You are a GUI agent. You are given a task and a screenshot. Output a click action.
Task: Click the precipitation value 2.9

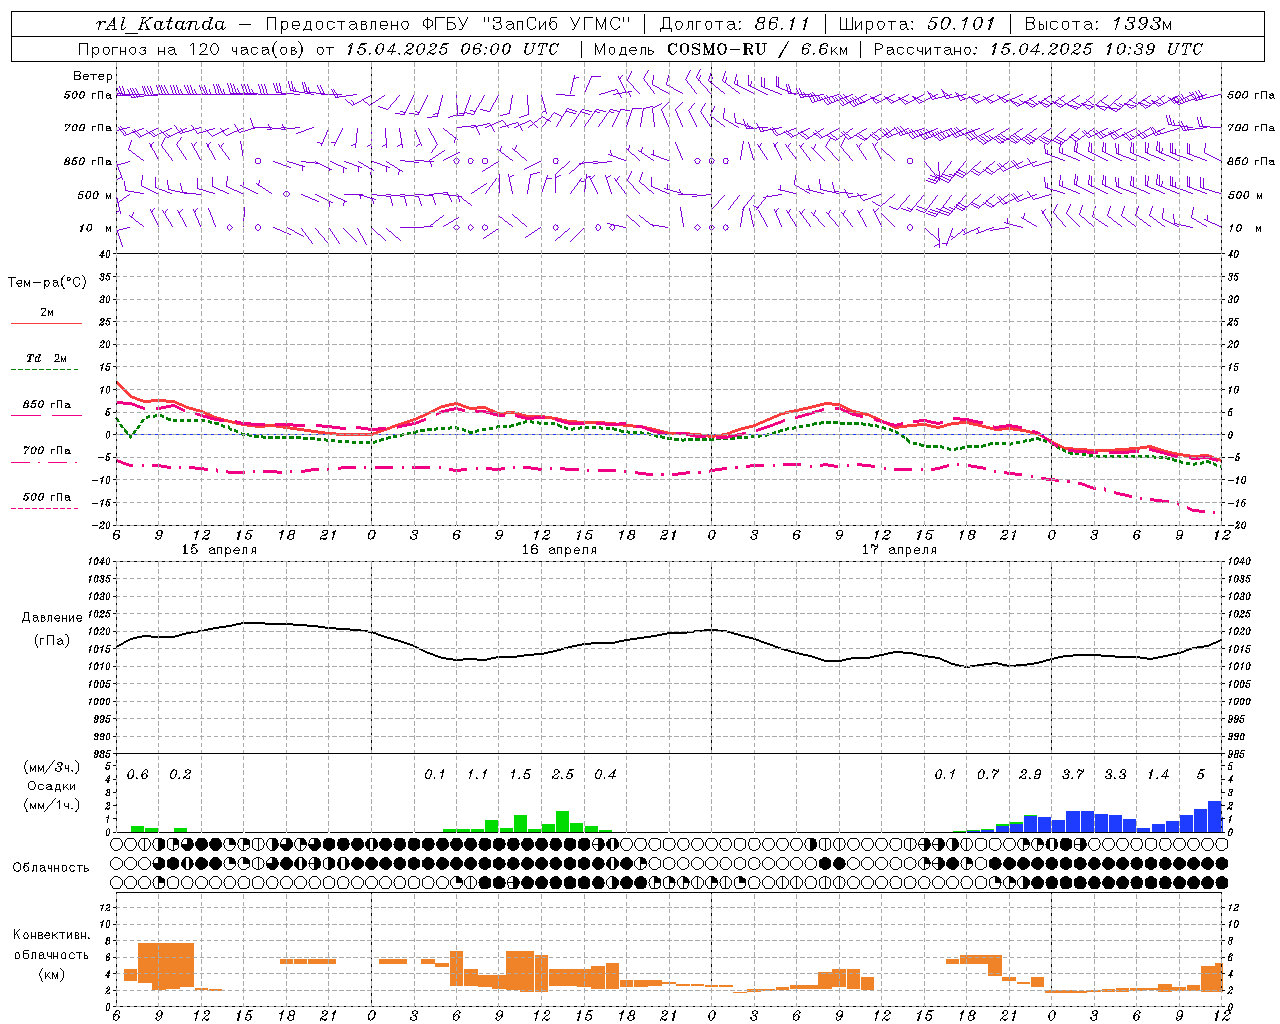tap(1030, 774)
